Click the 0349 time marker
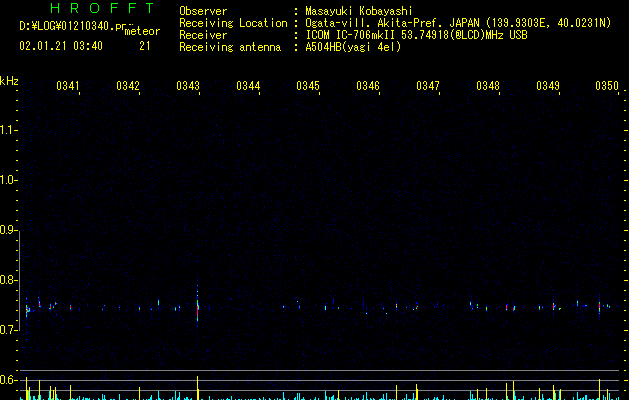Image resolution: width=629 pixels, height=400 pixels. coord(548,86)
